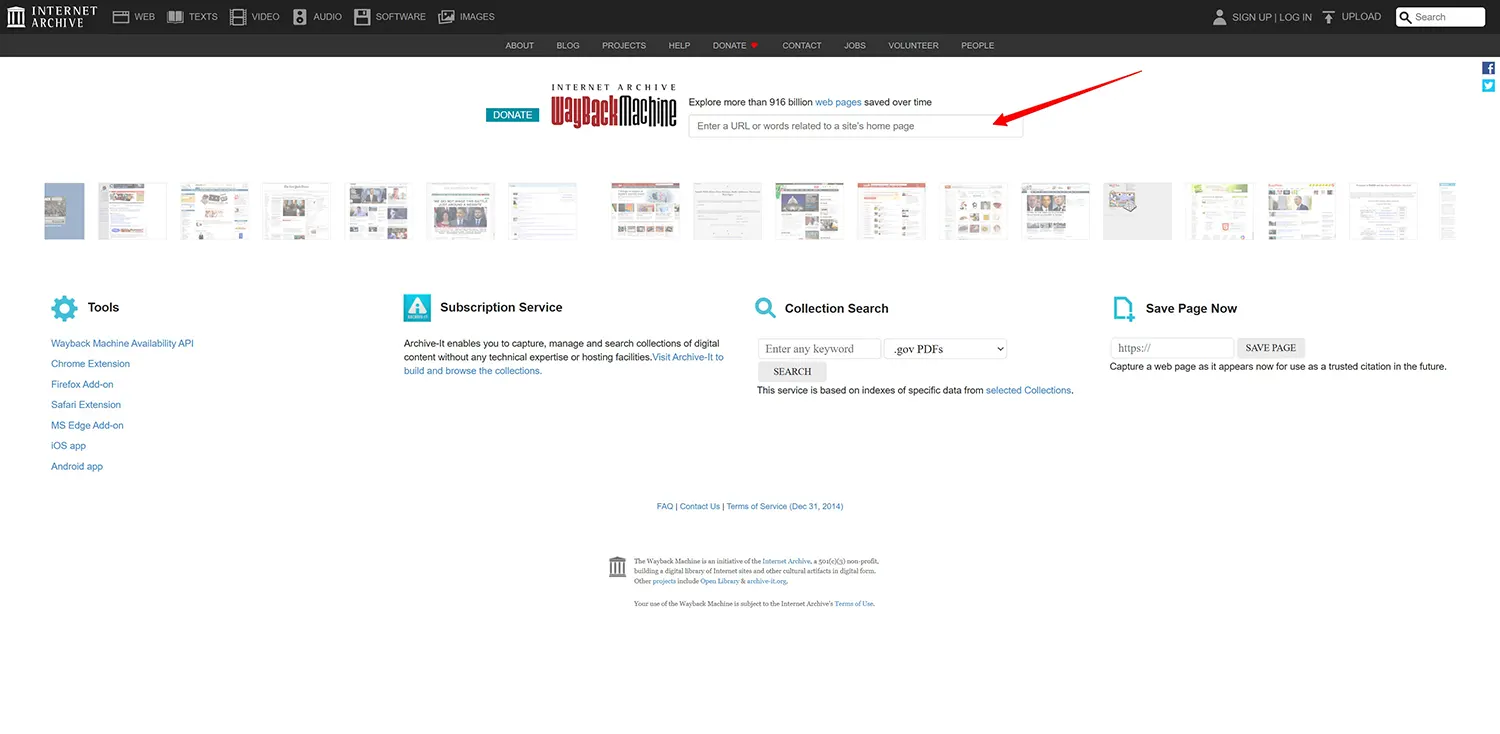1500x734 pixels.
Task: Open the Audio media section
Action: coord(317,17)
